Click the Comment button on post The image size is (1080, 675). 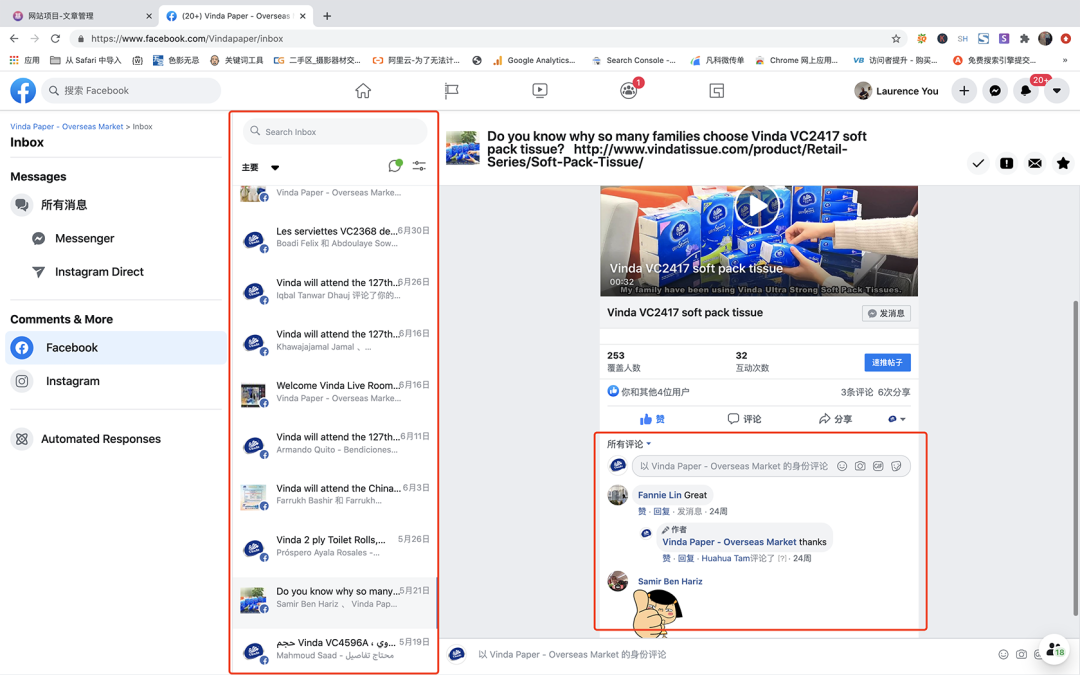point(745,419)
